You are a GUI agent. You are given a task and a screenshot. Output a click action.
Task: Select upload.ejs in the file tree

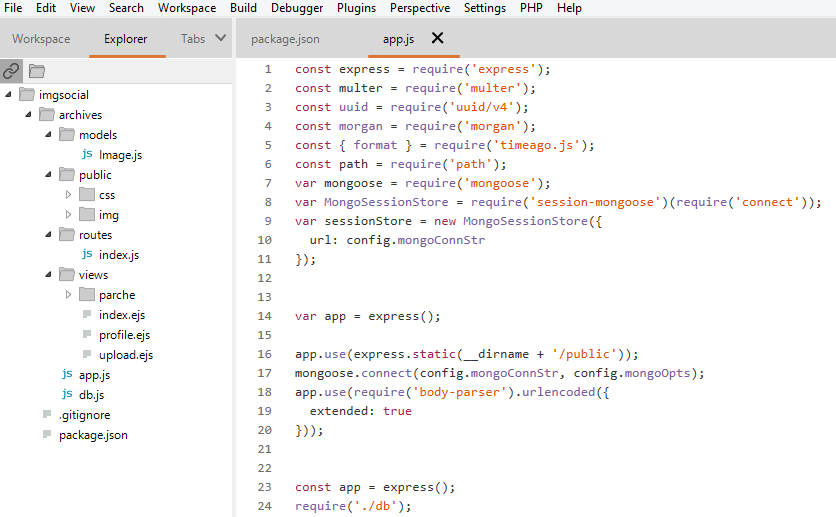(x=126, y=354)
